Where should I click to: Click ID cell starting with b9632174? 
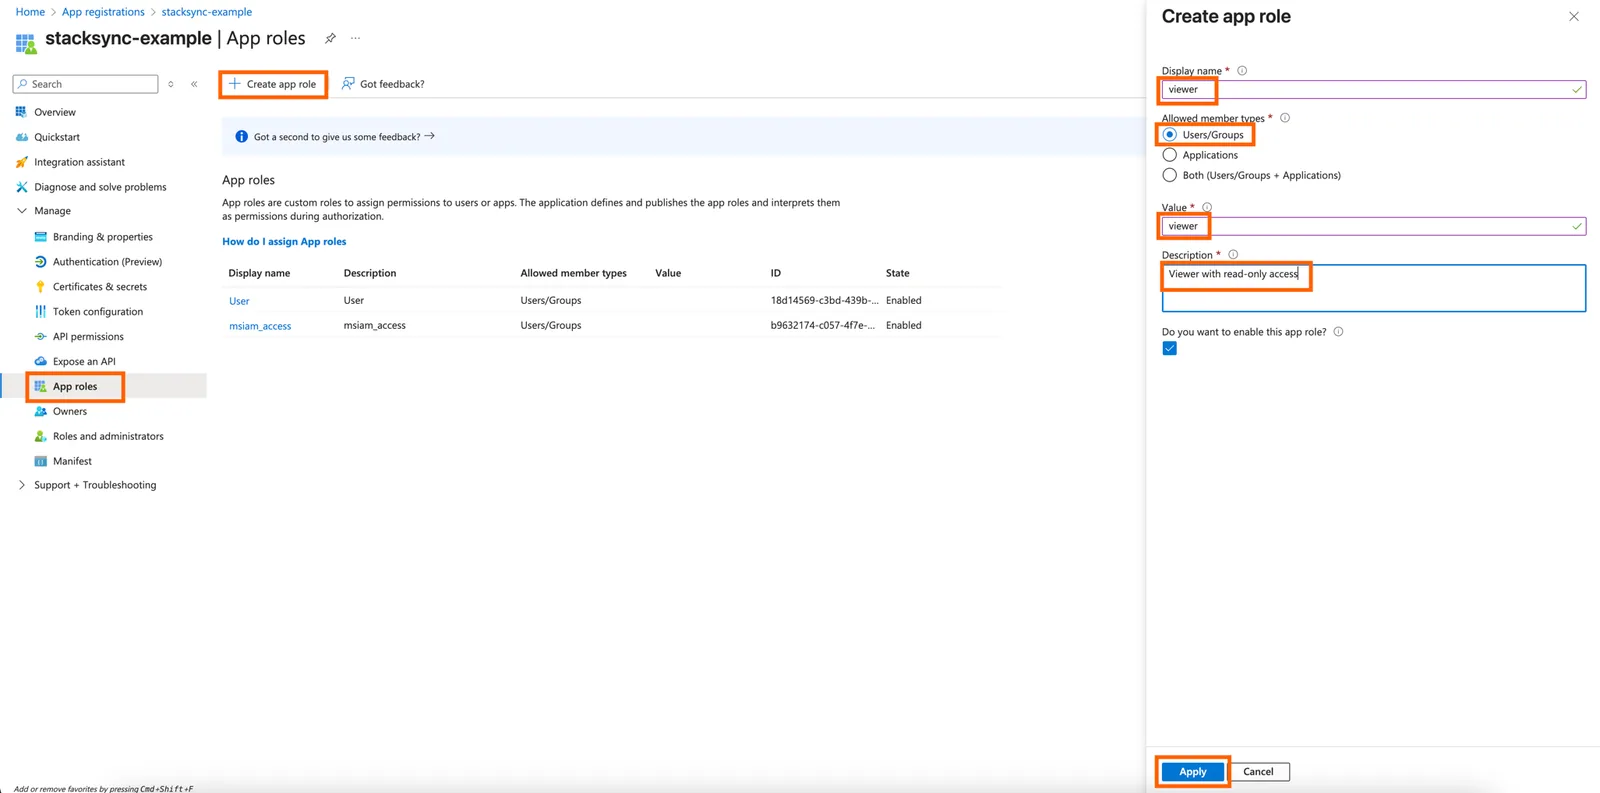(x=822, y=325)
